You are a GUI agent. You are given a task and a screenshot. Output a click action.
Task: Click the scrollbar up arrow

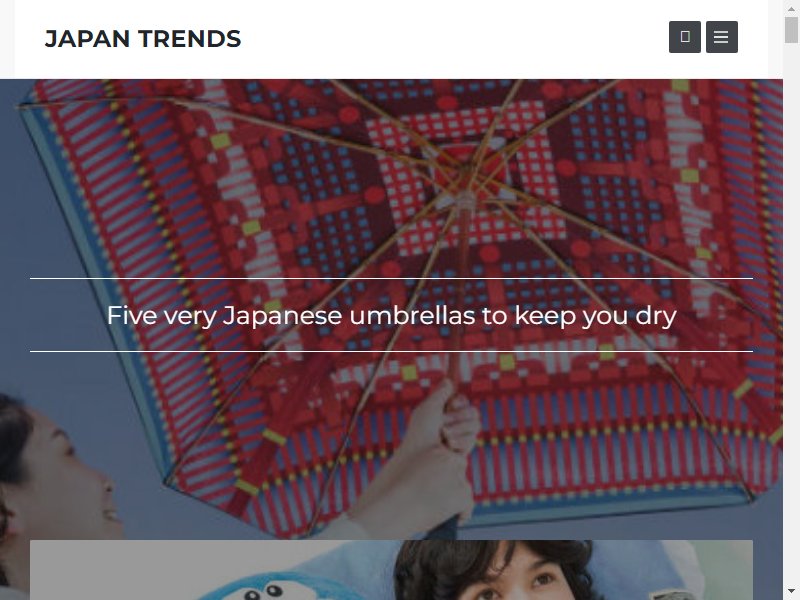pos(791,9)
